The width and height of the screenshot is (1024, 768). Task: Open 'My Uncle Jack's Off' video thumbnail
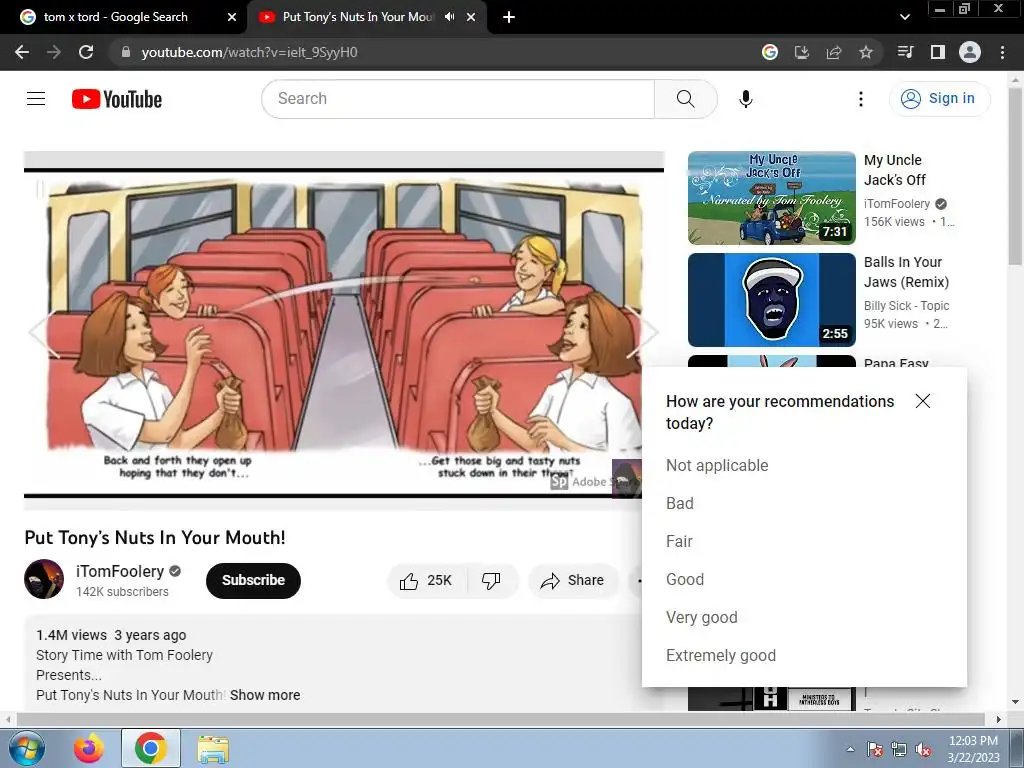(x=771, y=198)
